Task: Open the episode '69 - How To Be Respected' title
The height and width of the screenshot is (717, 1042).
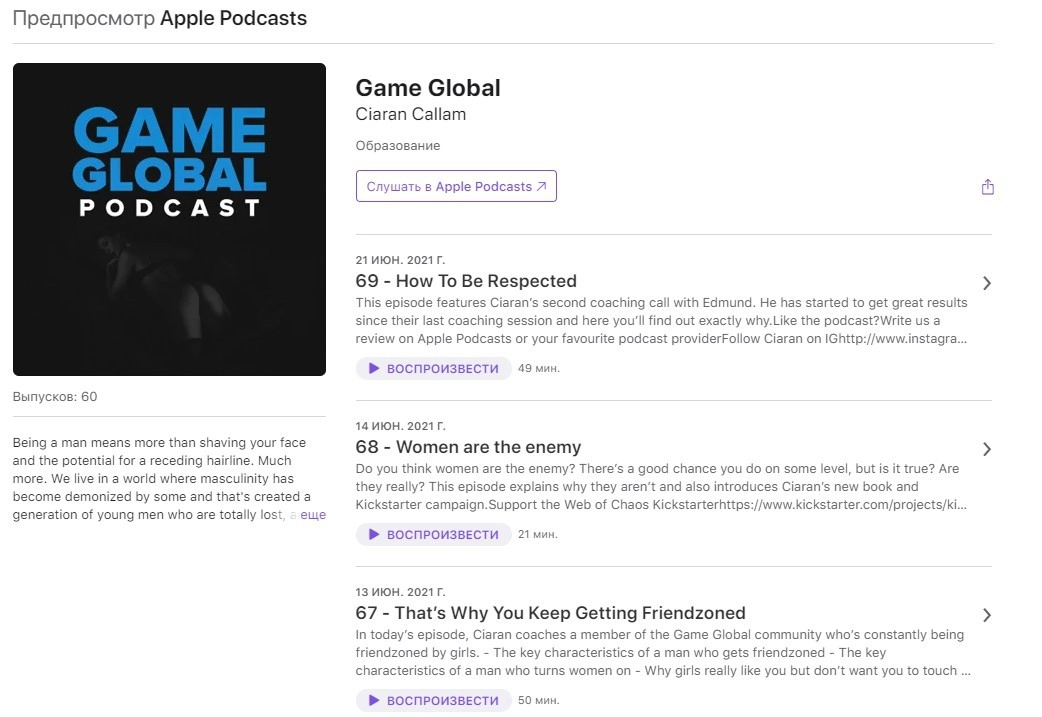Action: tap(466, 281)
